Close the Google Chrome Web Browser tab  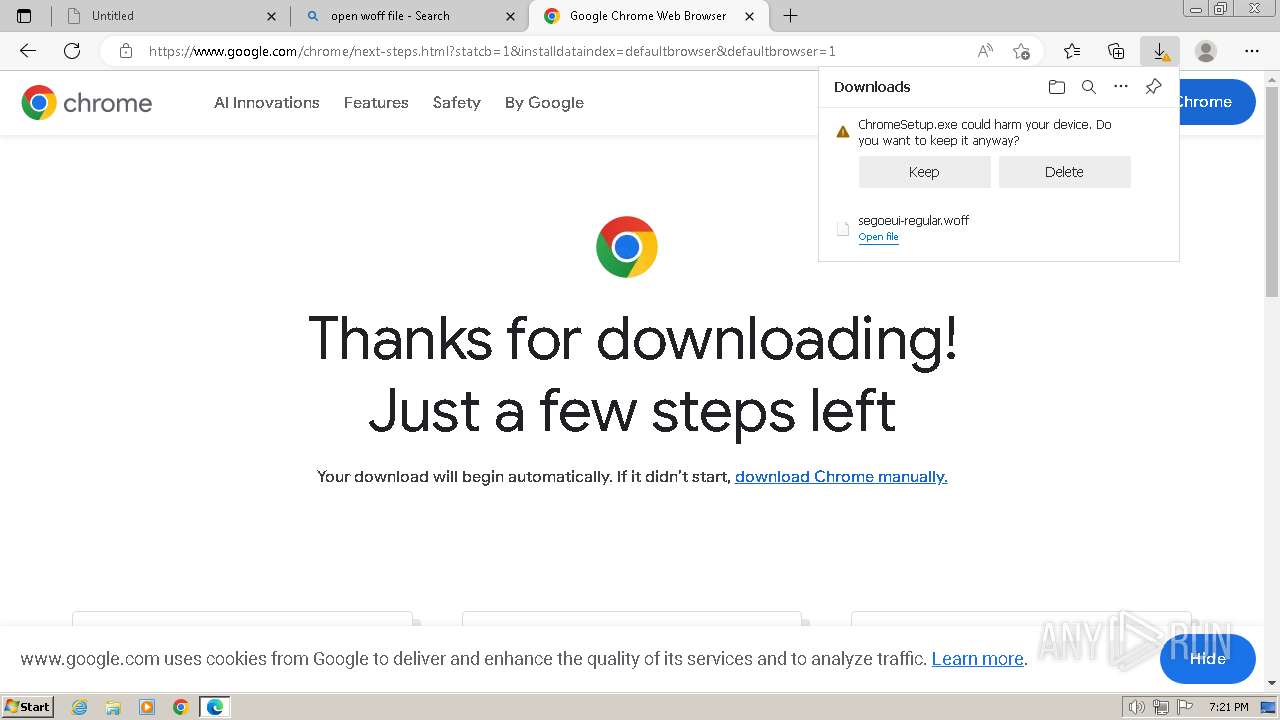pyautogui.click(x=749, y=16)
